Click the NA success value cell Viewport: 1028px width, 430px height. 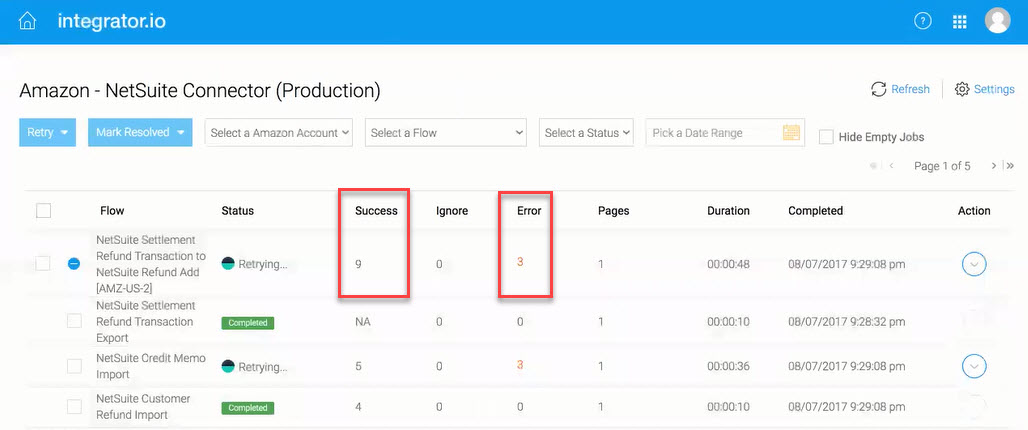pos(363,322)
